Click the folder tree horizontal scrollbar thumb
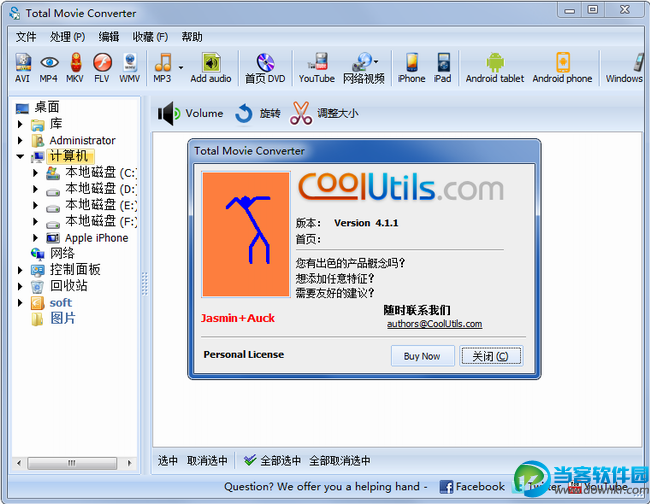This screenshot has height=504, width=650. [x=72, y=463]
